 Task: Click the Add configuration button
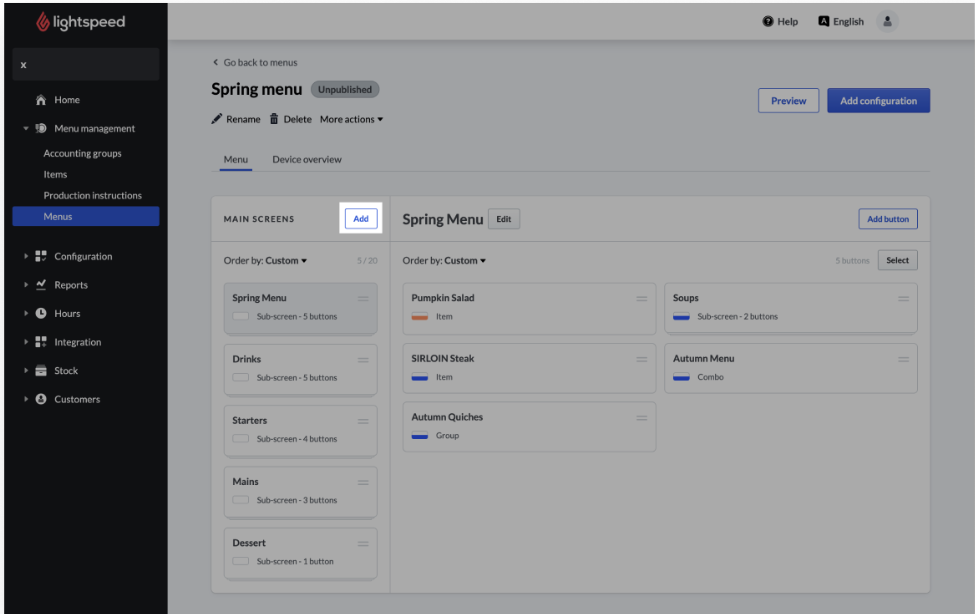click(x=878, y=101)
